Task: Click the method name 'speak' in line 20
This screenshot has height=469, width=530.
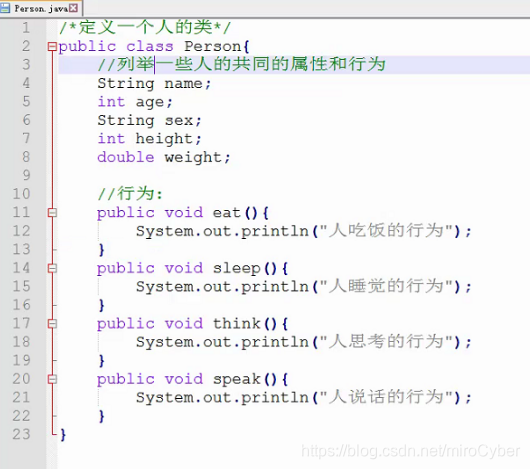Action: coord(236,379)
